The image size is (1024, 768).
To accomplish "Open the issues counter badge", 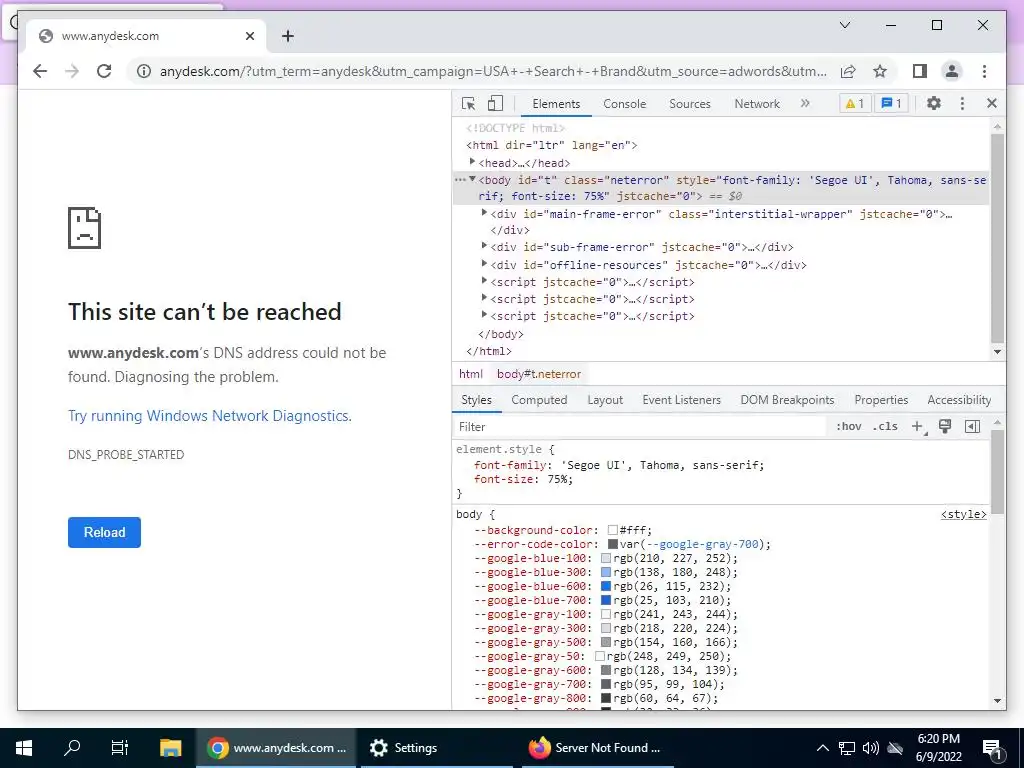I will [x=891, y=103].
